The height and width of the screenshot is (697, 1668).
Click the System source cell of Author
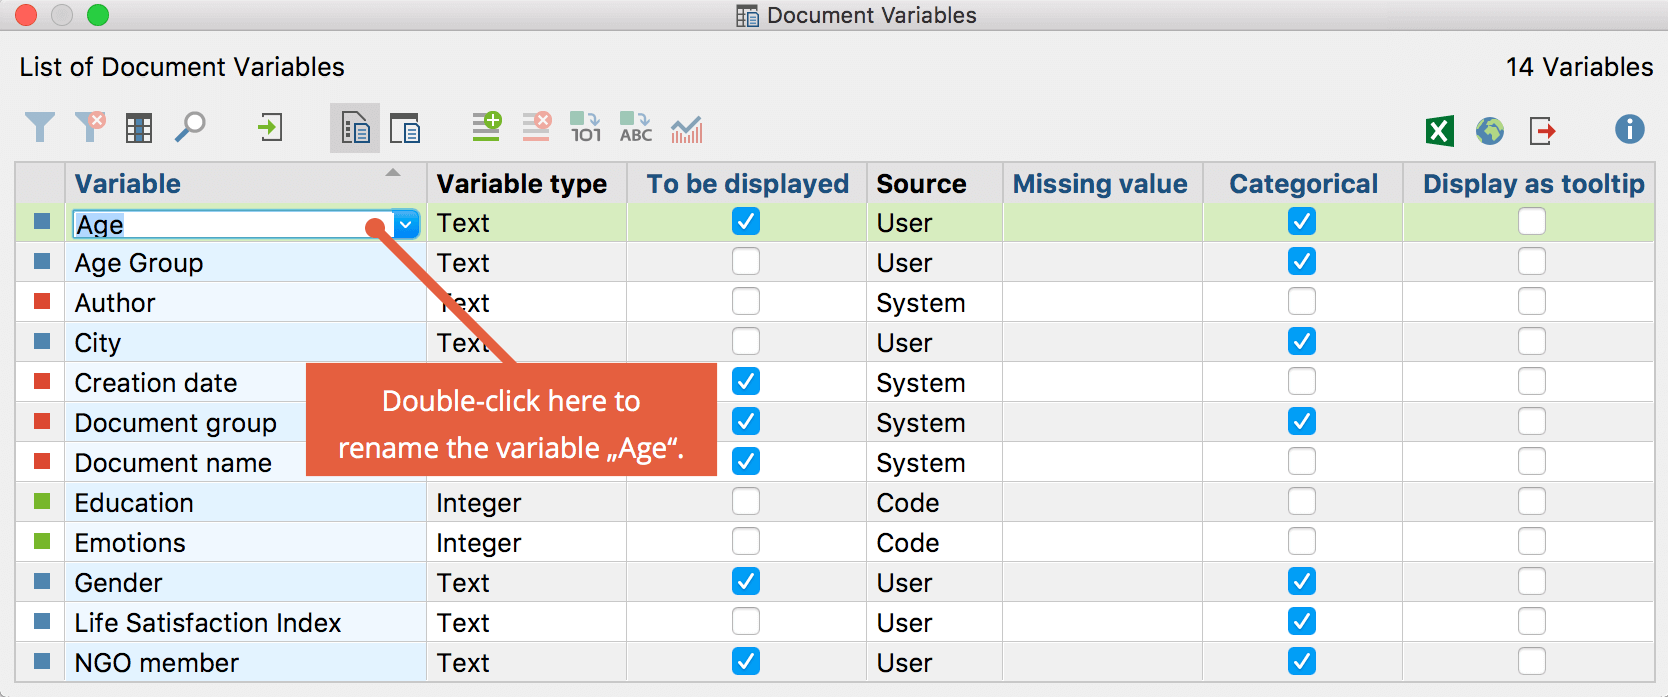[x=934, y=302]
